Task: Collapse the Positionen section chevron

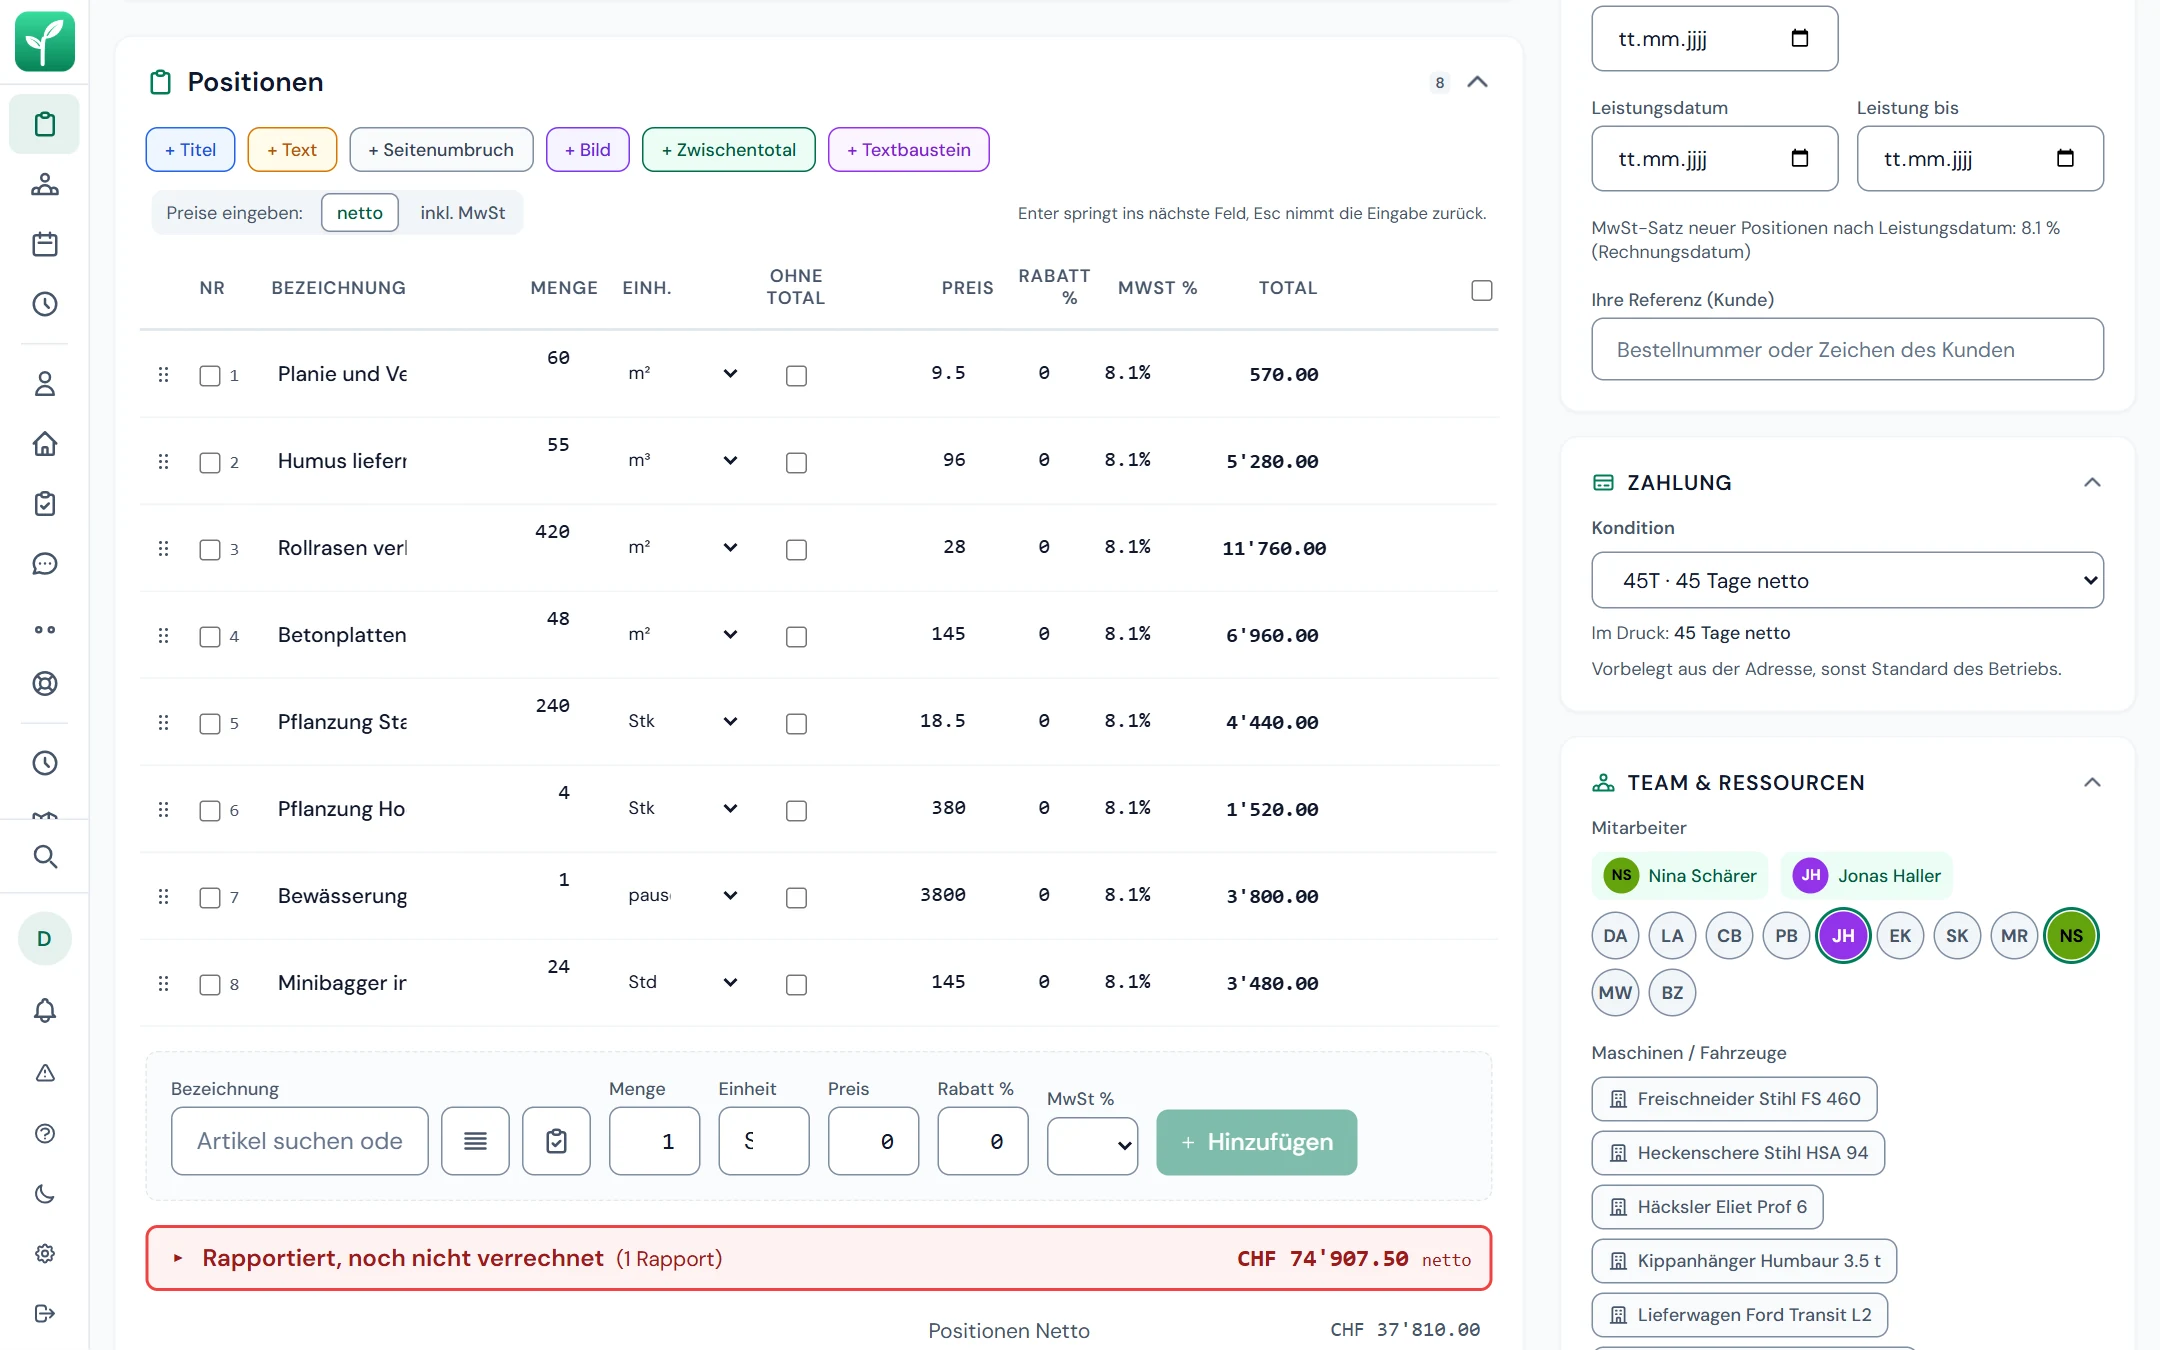Action: point(1477,82)
